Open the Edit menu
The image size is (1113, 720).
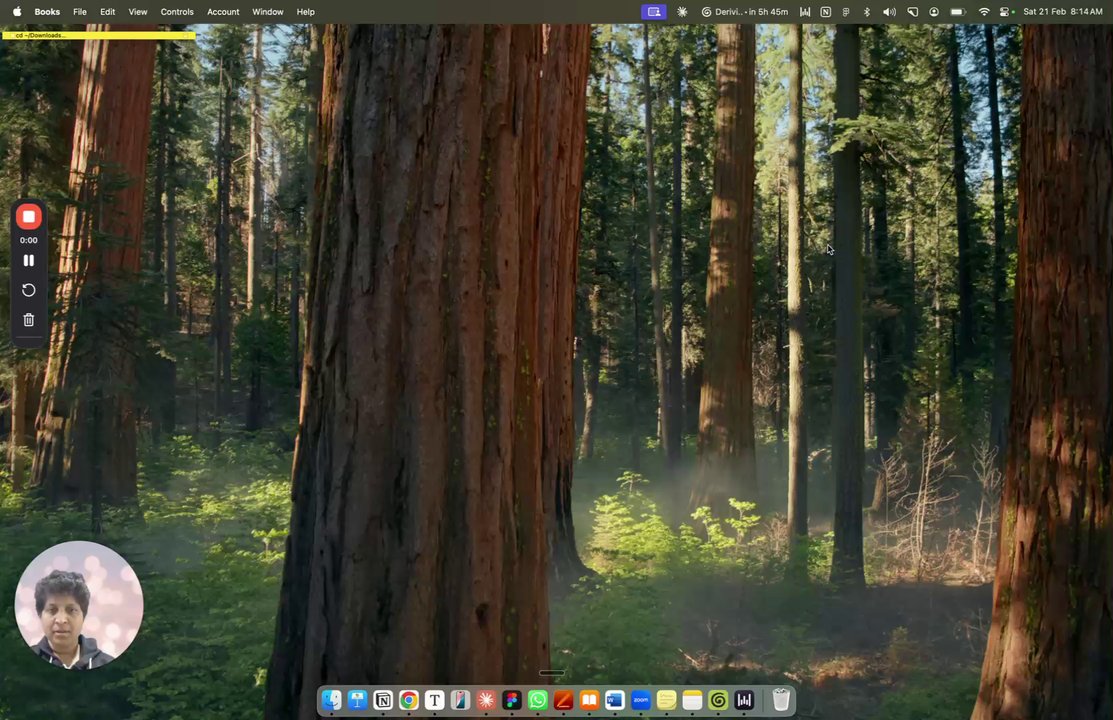pos(107,11)
